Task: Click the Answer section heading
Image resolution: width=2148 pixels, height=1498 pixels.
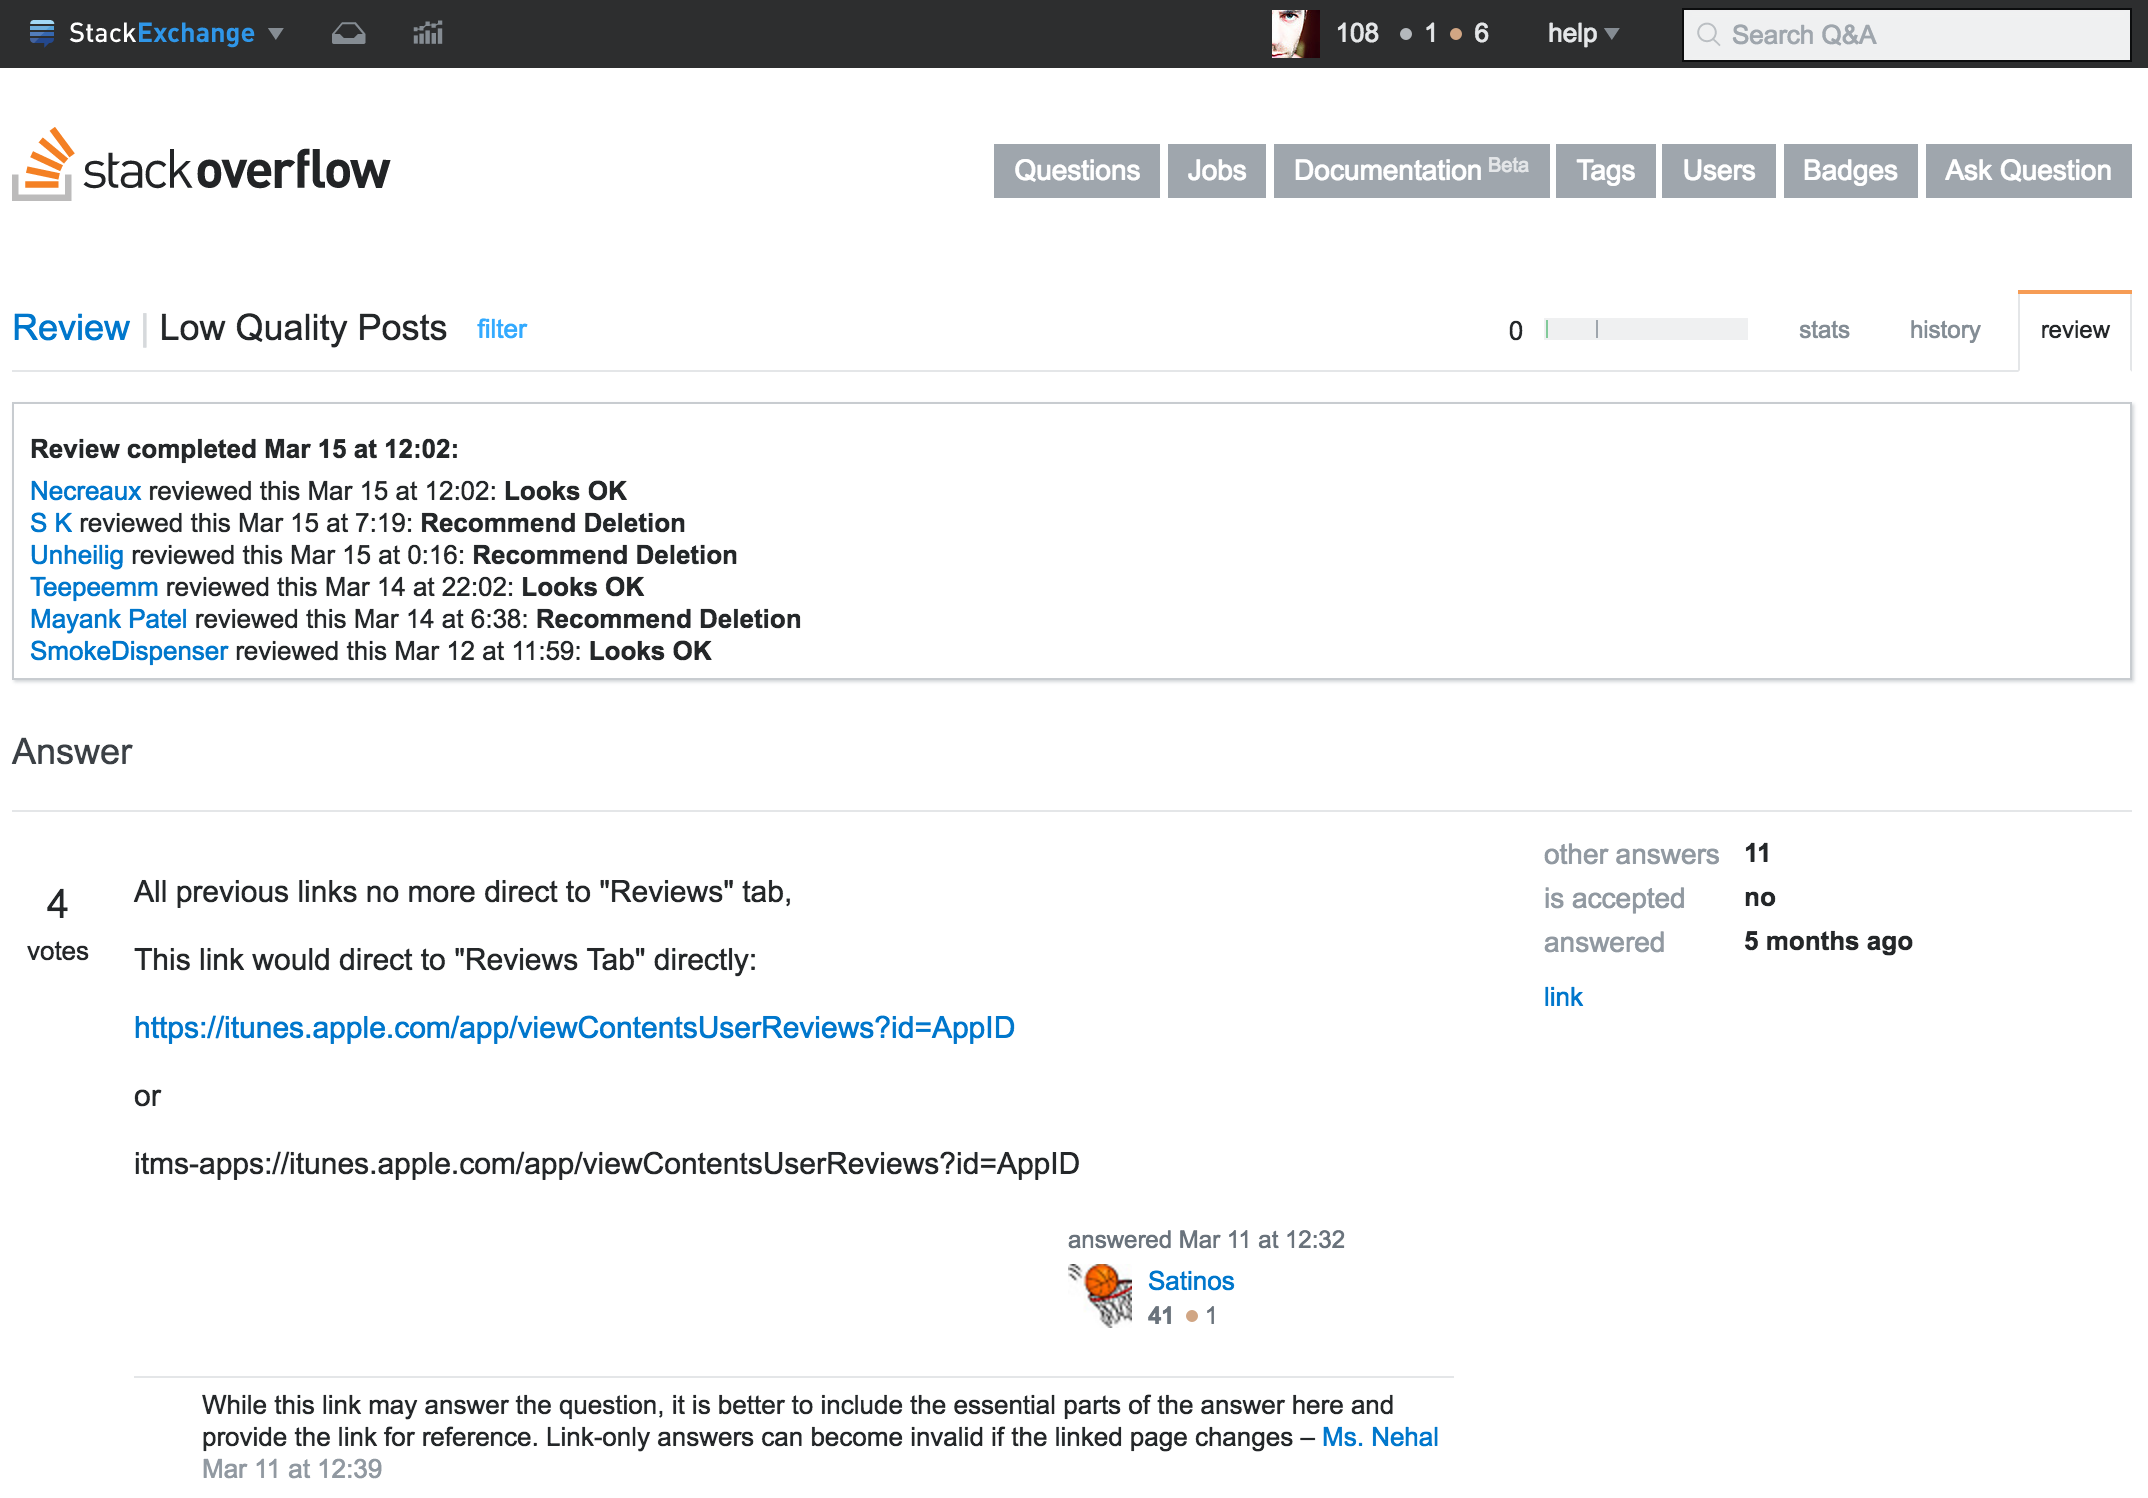Action: [72, 752]
